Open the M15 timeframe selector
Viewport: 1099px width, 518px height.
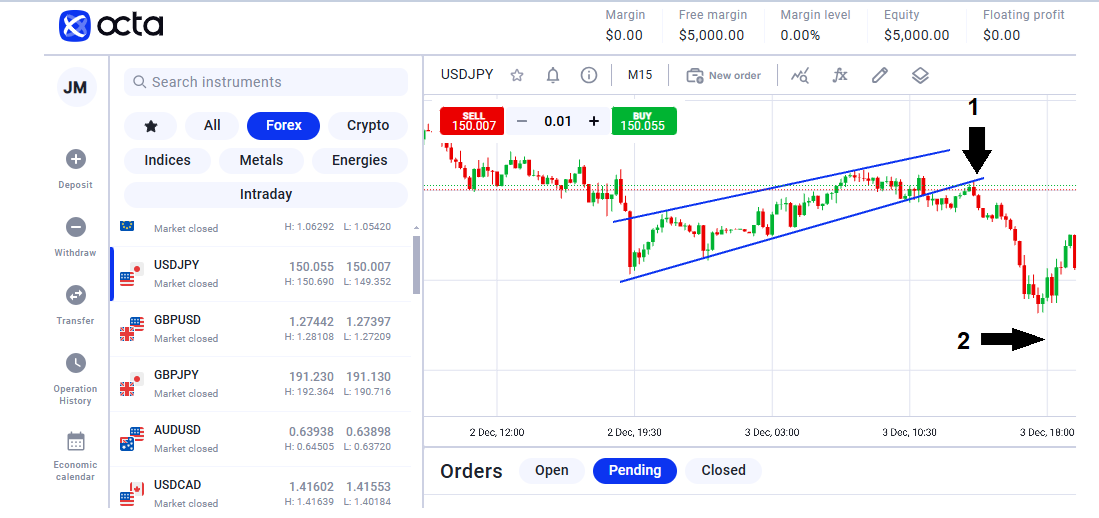(639, 75)
